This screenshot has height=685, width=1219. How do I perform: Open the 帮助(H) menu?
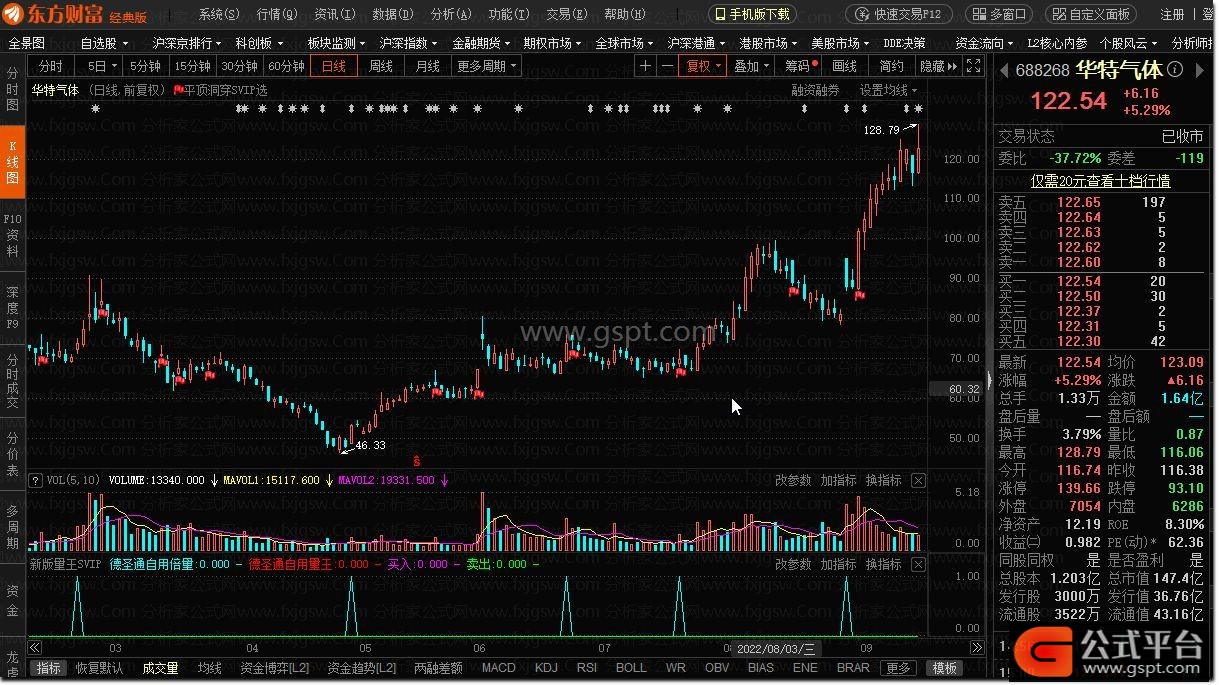(625, 14)
